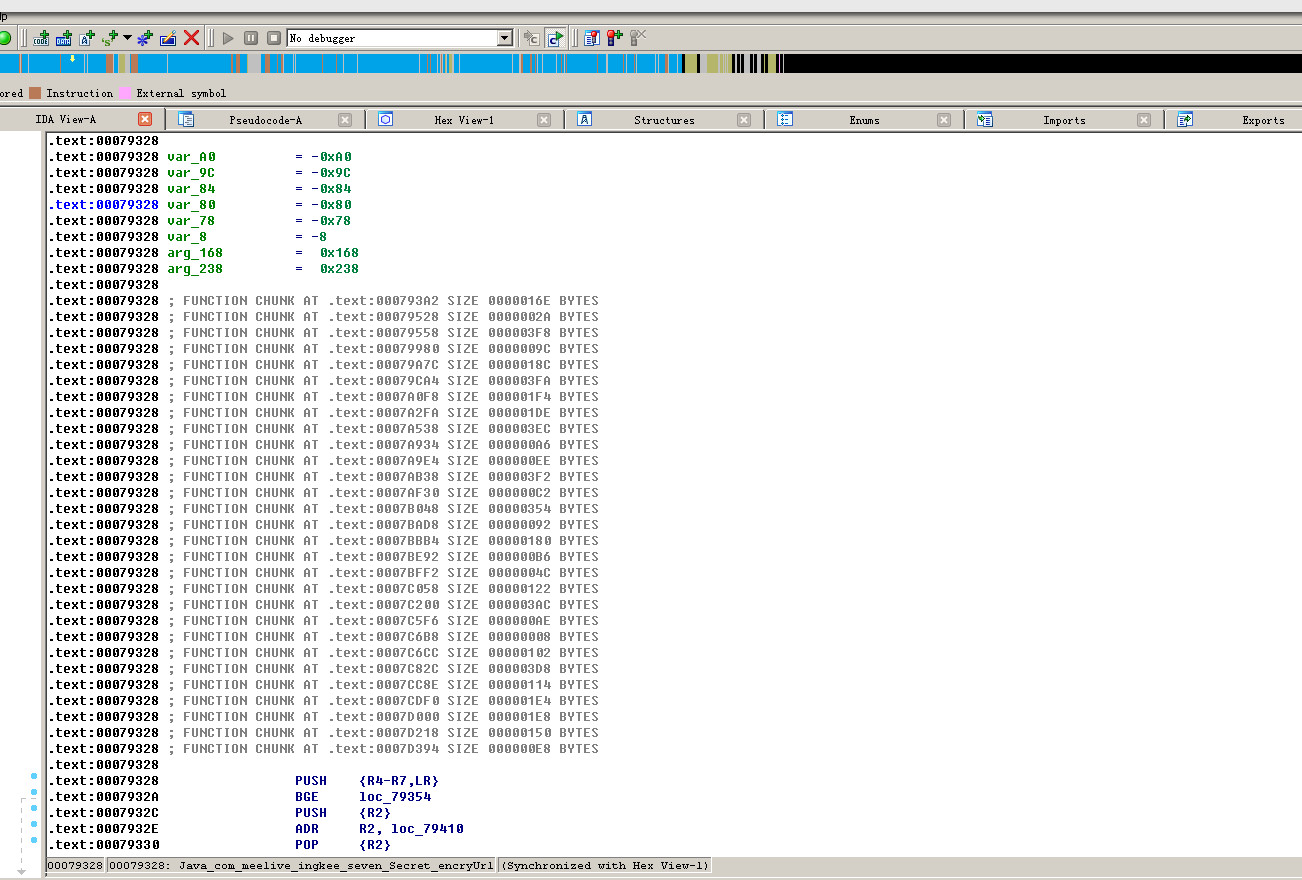Click the blue highlighted var_80 line address

point(103,205)
